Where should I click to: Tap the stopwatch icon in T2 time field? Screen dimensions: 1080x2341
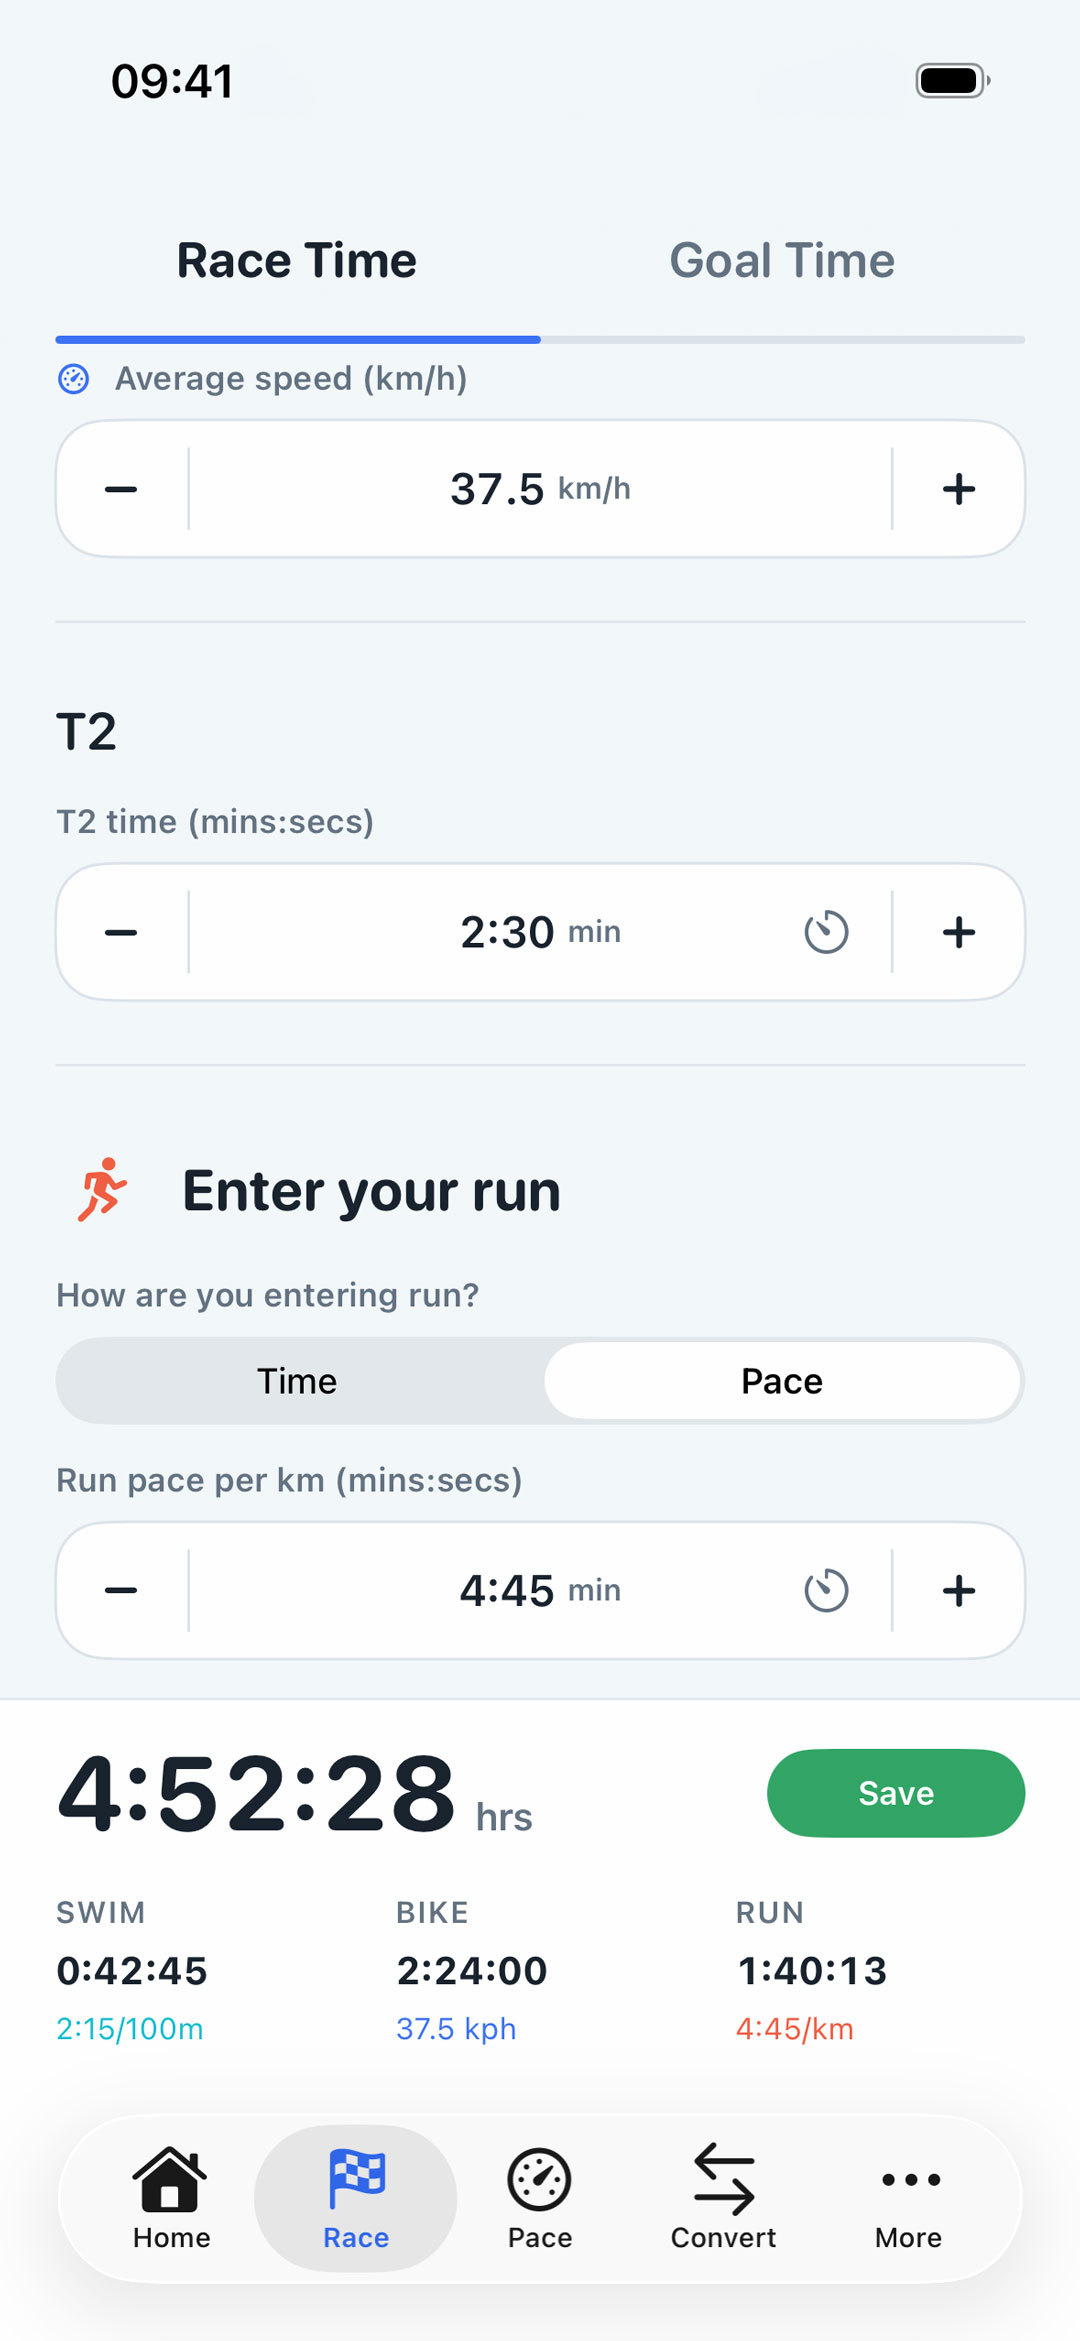(827, 931)
